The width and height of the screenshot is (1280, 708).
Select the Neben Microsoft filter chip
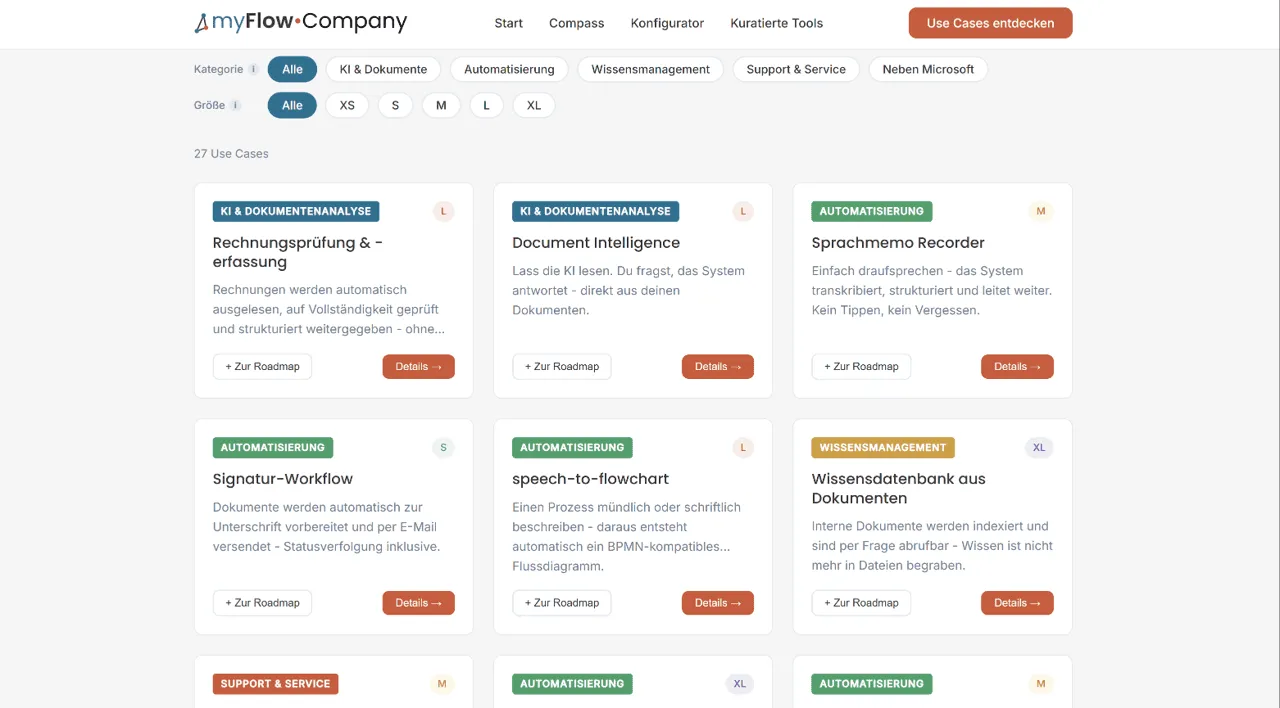click(928, 69)
